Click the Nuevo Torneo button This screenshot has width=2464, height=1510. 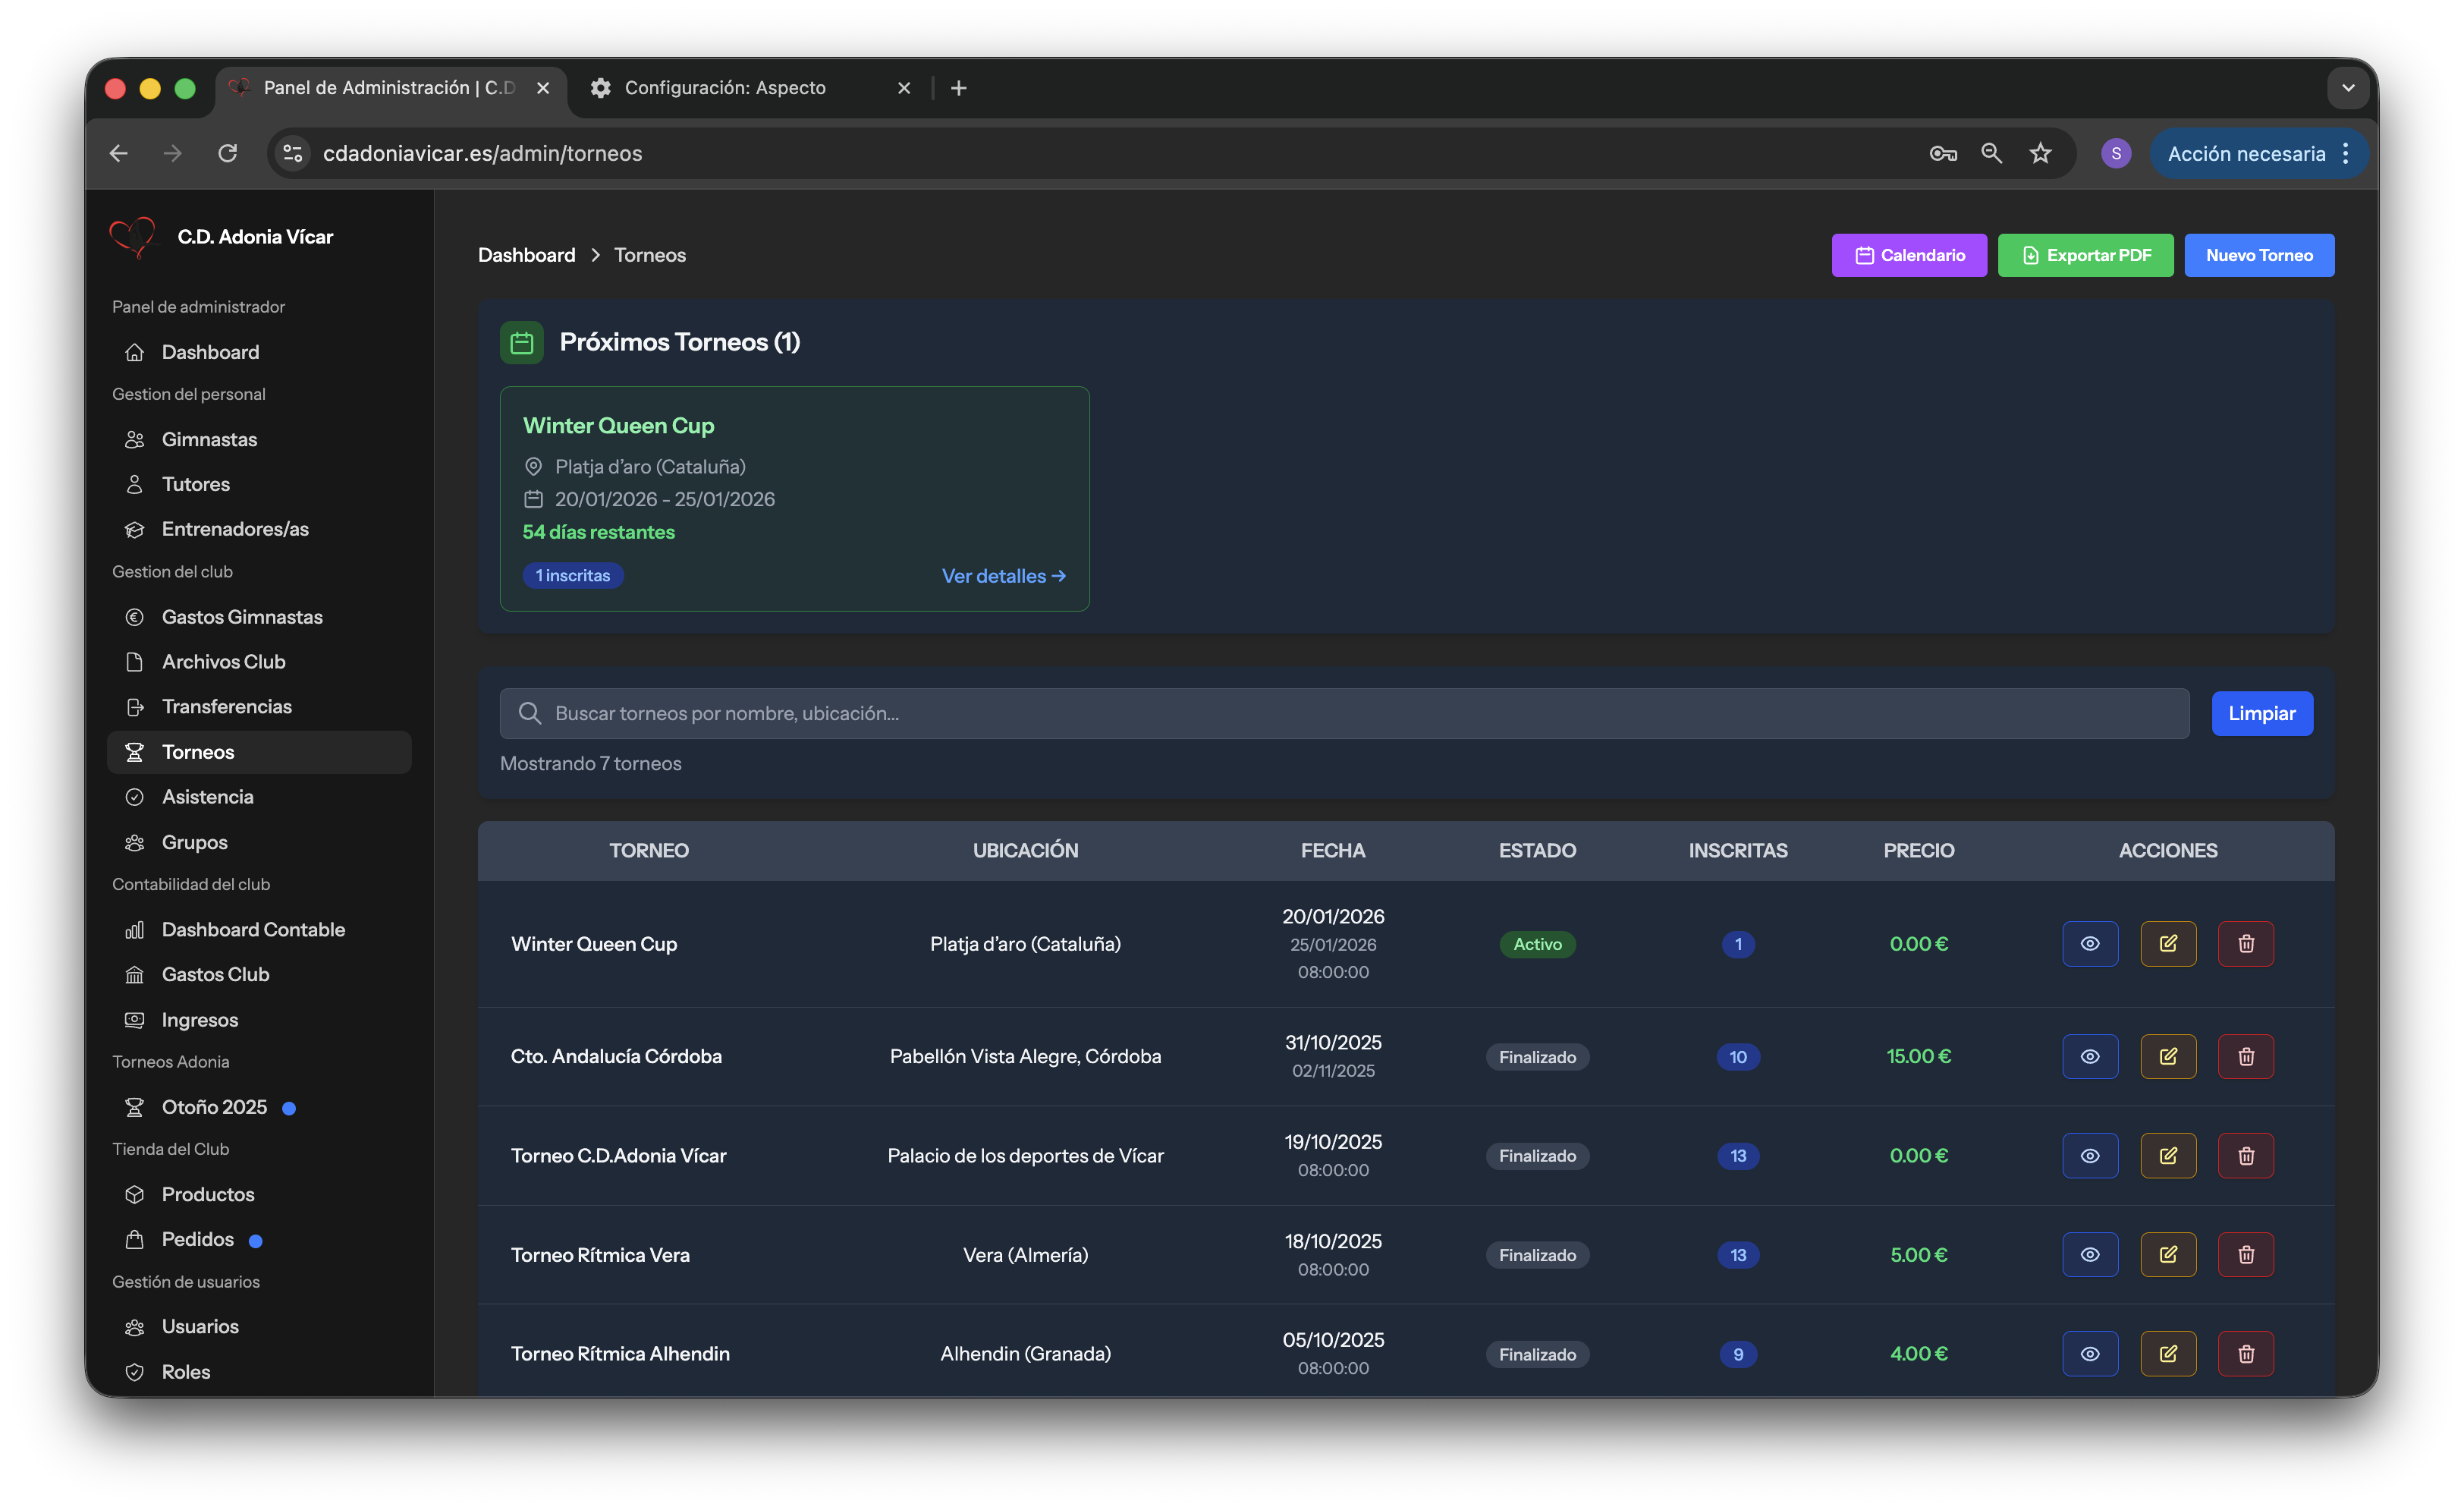pos(2259,255)
